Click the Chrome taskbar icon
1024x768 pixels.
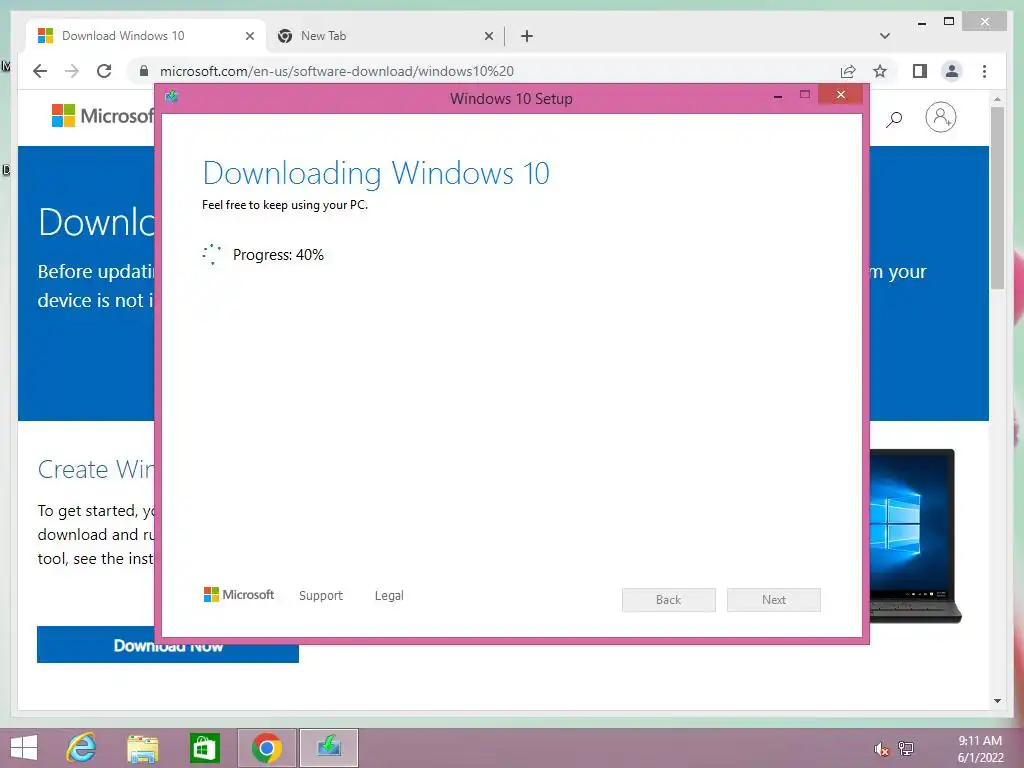tap(266, 748)
